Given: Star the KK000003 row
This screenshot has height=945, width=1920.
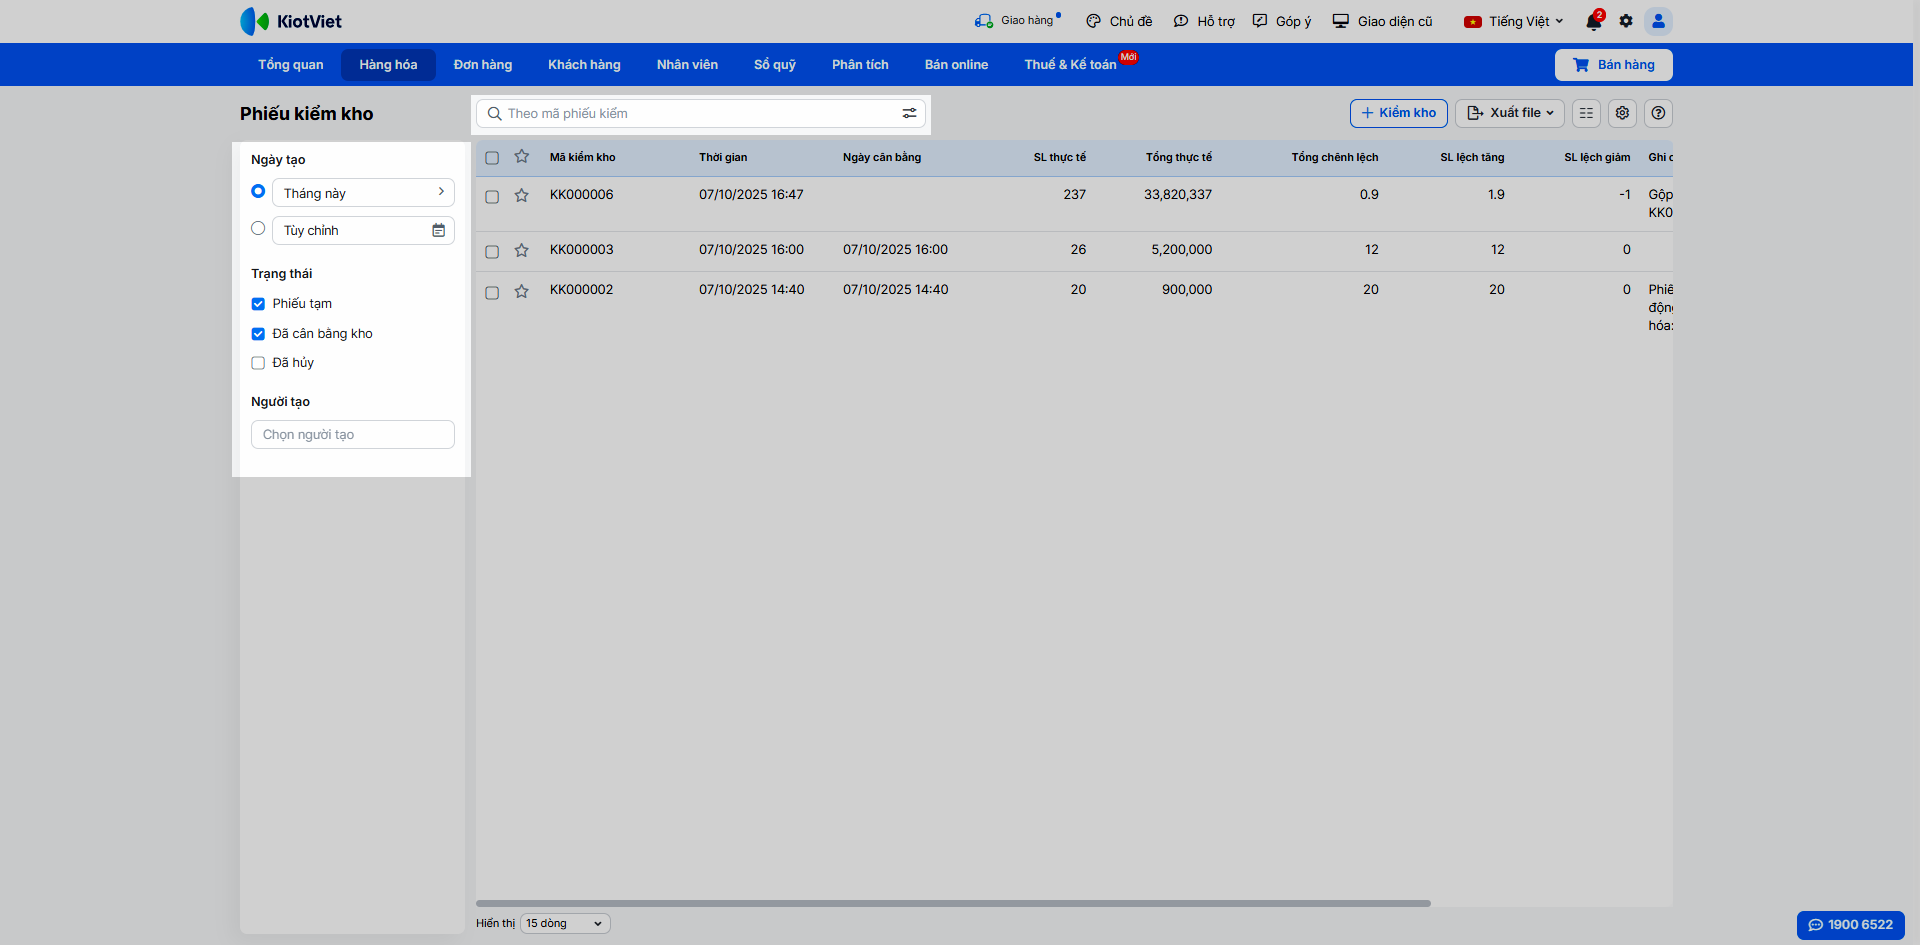Looking at the screenshot, I should pyautogui.click(x=521, y=250).
